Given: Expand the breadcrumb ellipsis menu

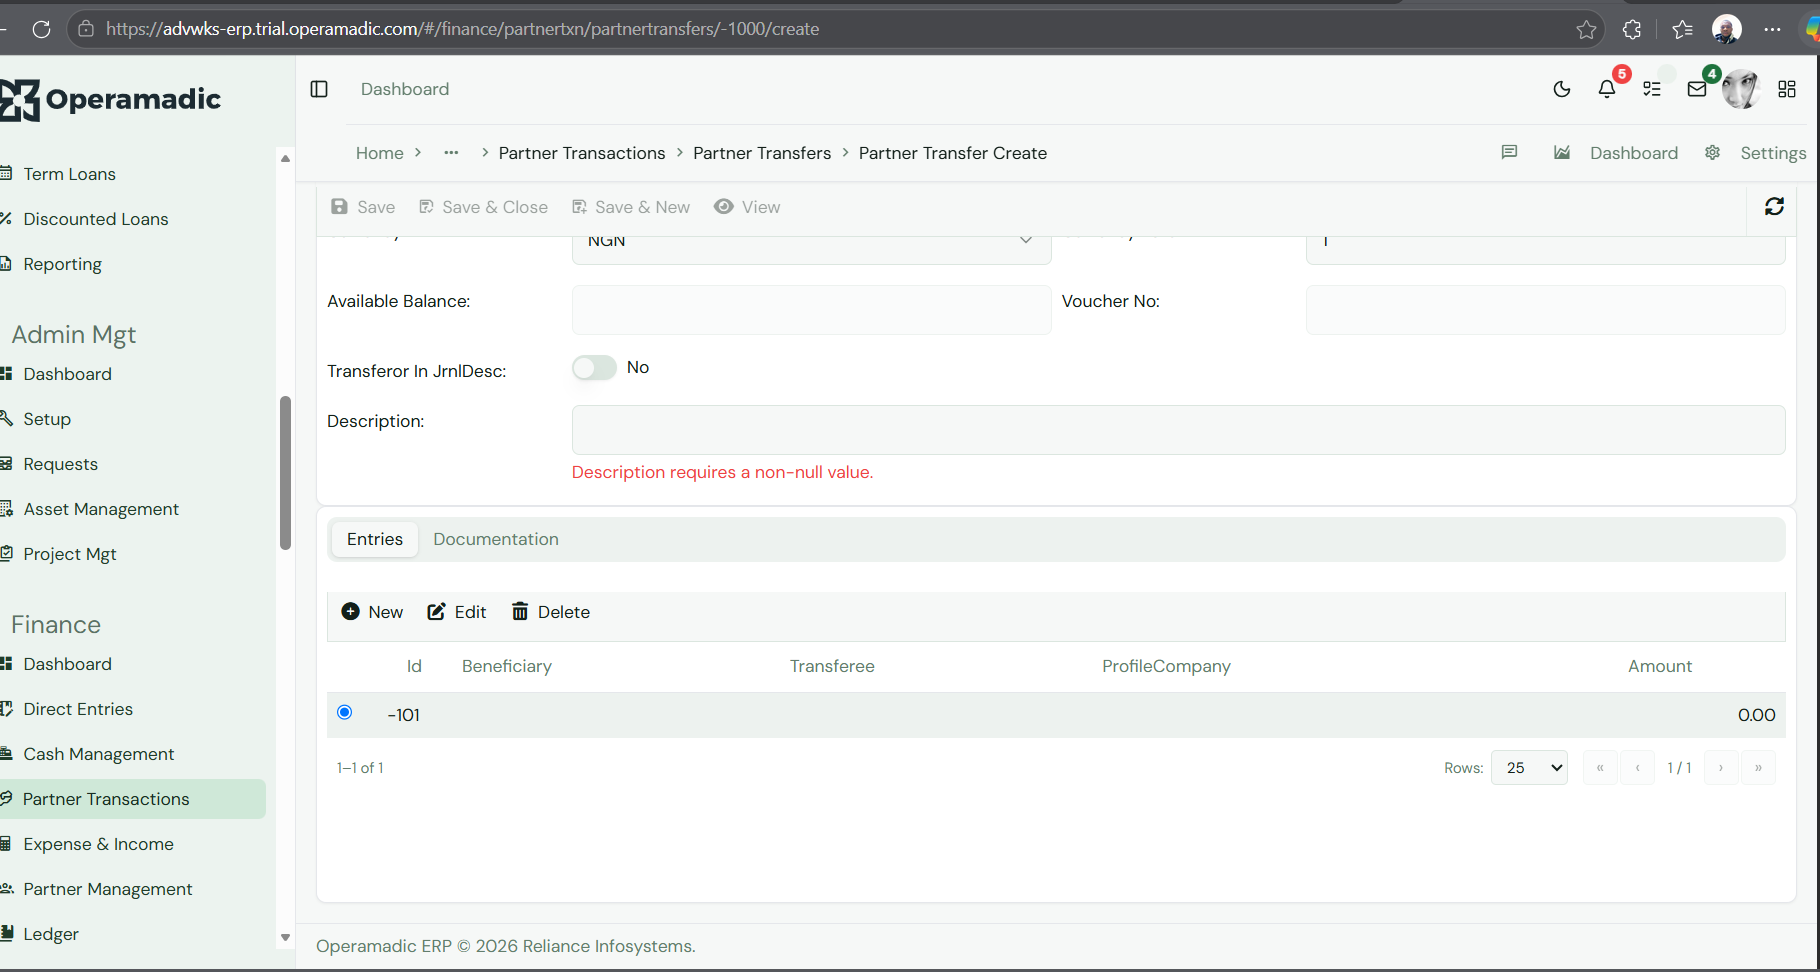Looking at the screenshot, I should pos(451,153).
